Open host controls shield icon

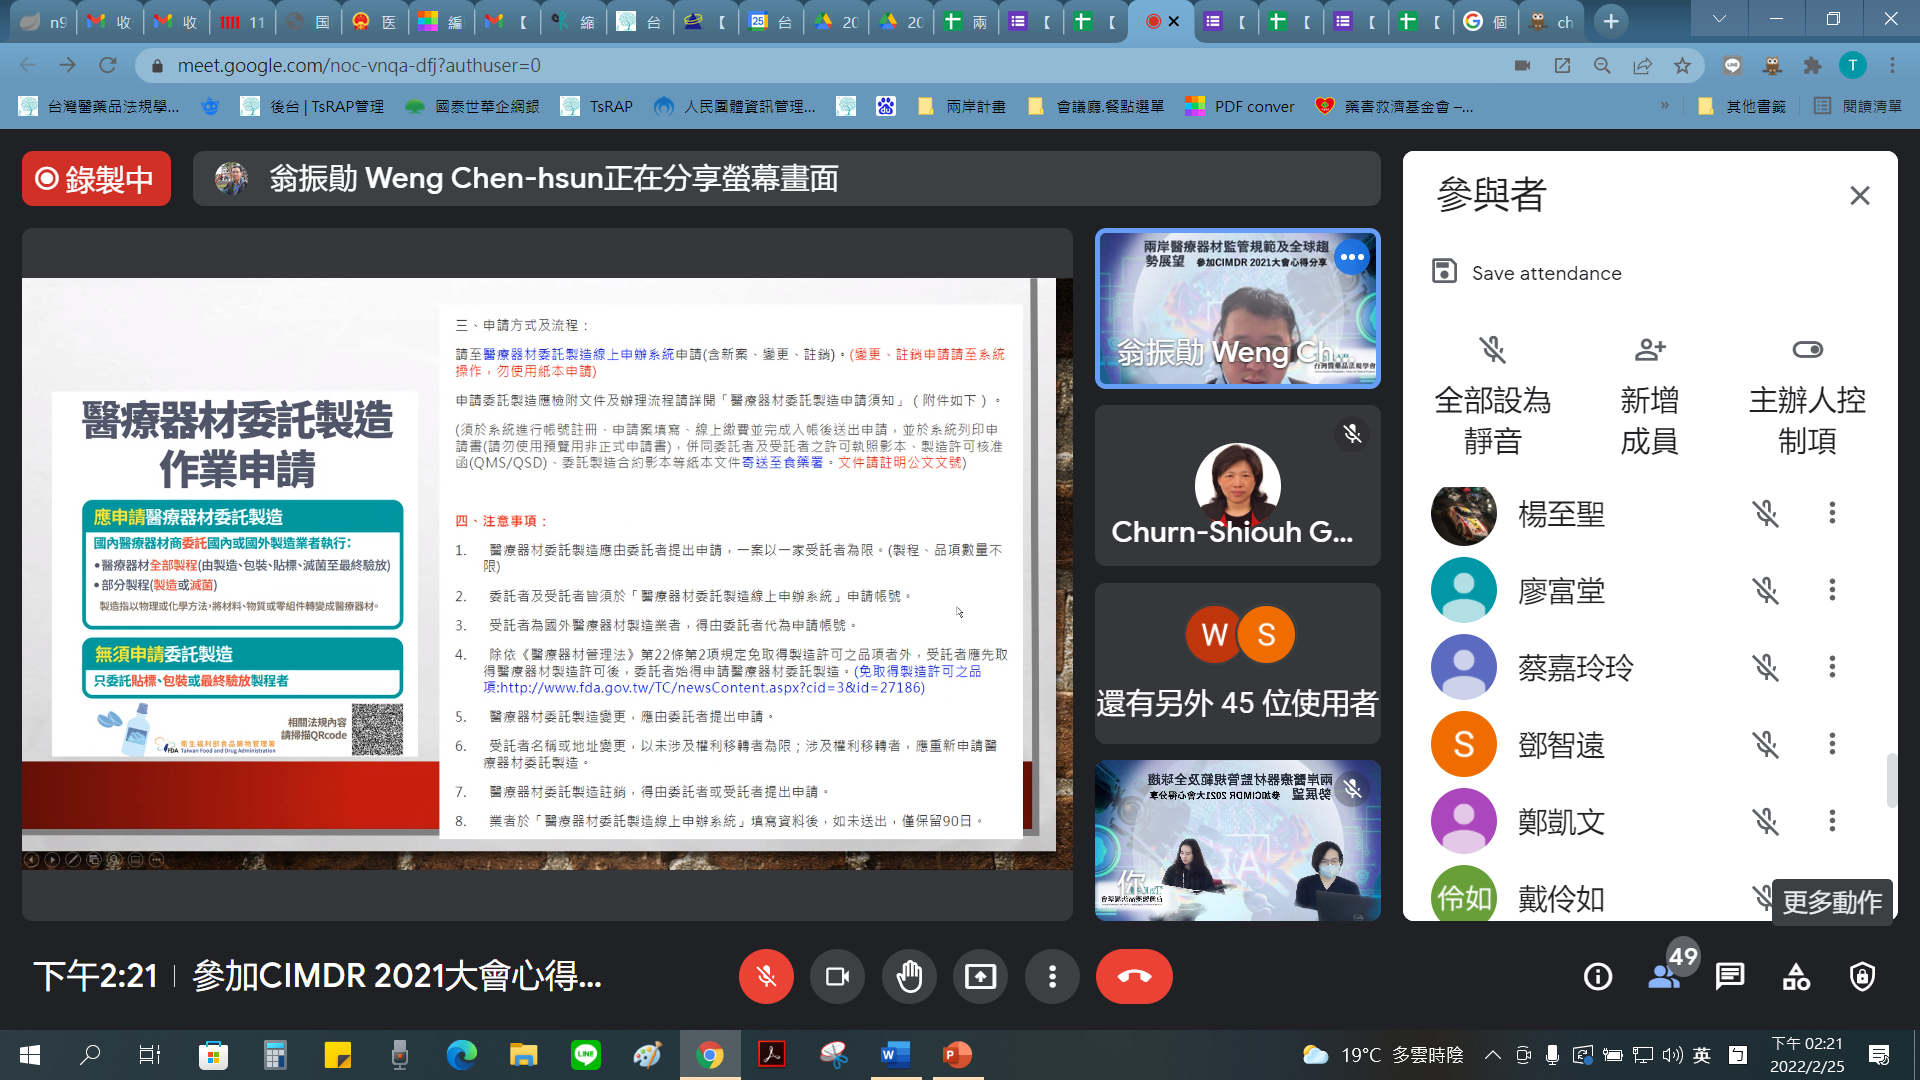tap(1862, 976)
